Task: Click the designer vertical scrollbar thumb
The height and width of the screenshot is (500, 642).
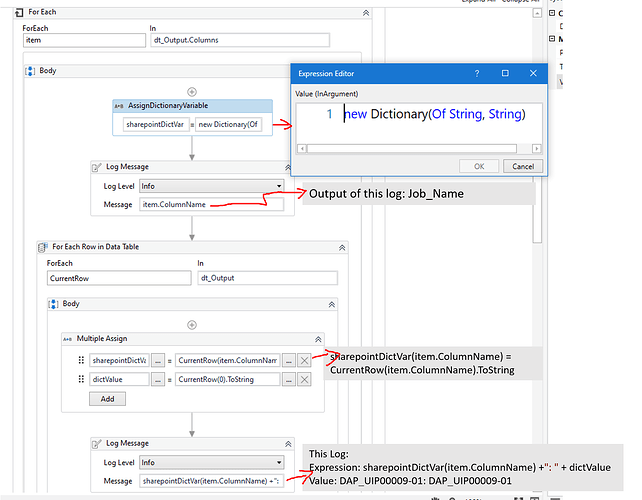Action: point(537,210)
